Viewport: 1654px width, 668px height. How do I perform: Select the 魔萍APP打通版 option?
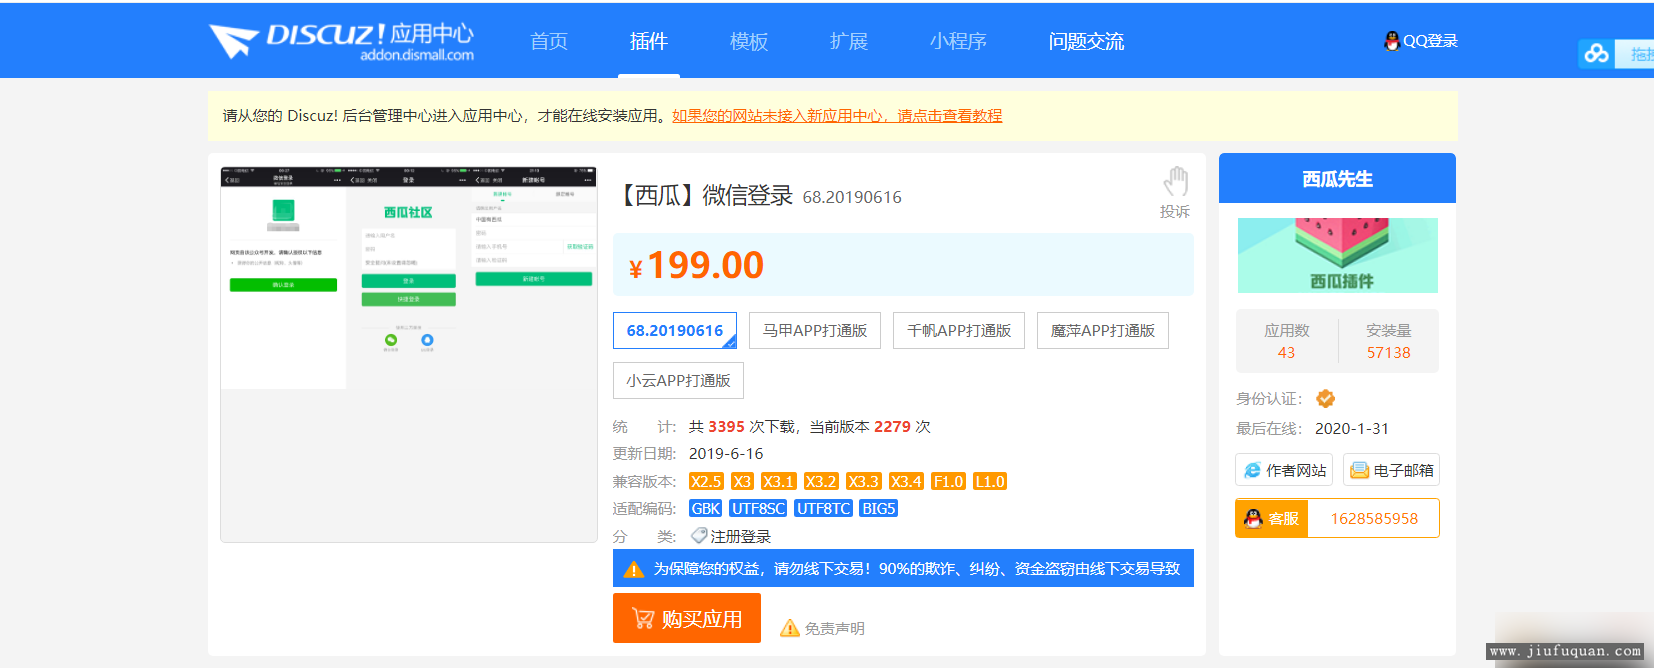[1103, 330]
